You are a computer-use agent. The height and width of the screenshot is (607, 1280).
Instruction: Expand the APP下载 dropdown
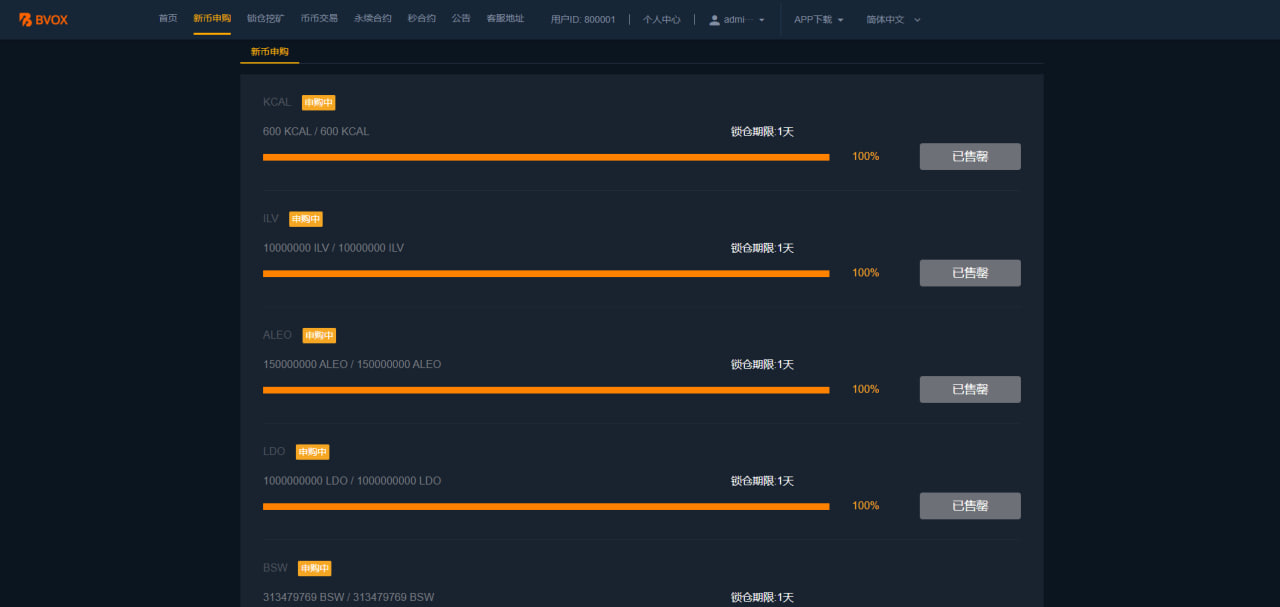[x=819, y=20]
